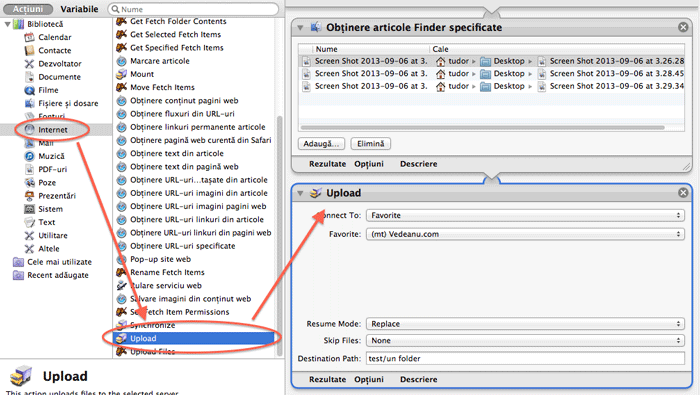The height and width of the screenshot is (395, 700).
Task: Click the Dezvoltator tools icon
Action: (x=29, y=64)
